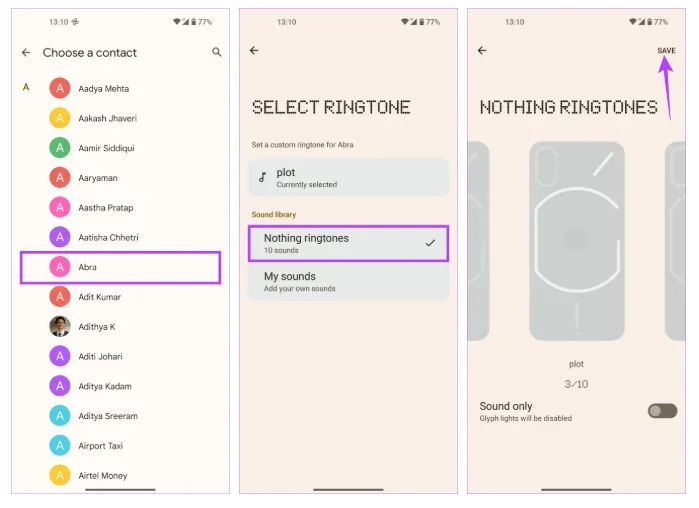Tap back arrow on Select Ringtone screen
The image size is (699, 508).
tap(254, 51)
